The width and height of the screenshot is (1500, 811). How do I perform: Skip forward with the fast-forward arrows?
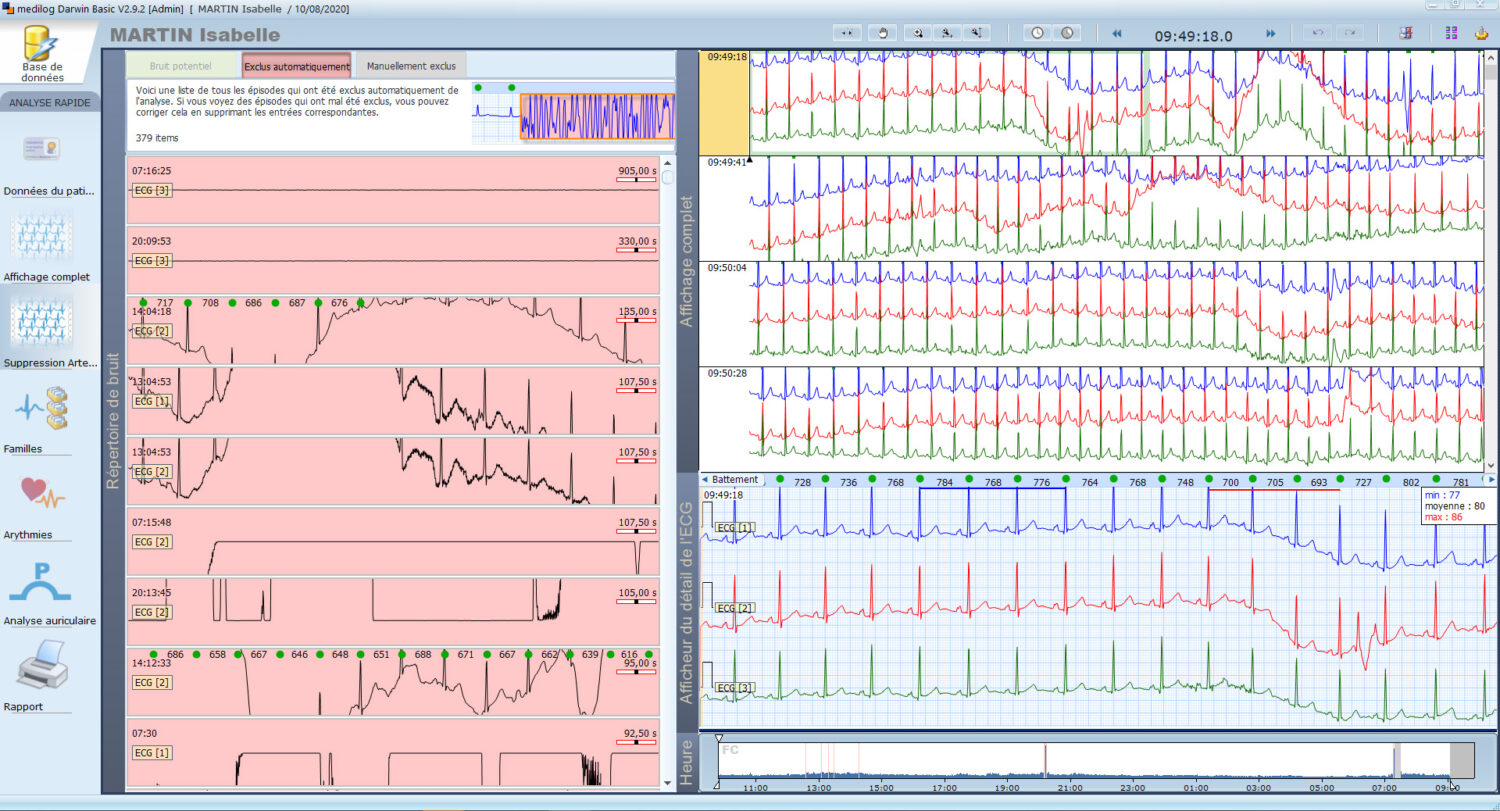click(x=1270, y=33)
